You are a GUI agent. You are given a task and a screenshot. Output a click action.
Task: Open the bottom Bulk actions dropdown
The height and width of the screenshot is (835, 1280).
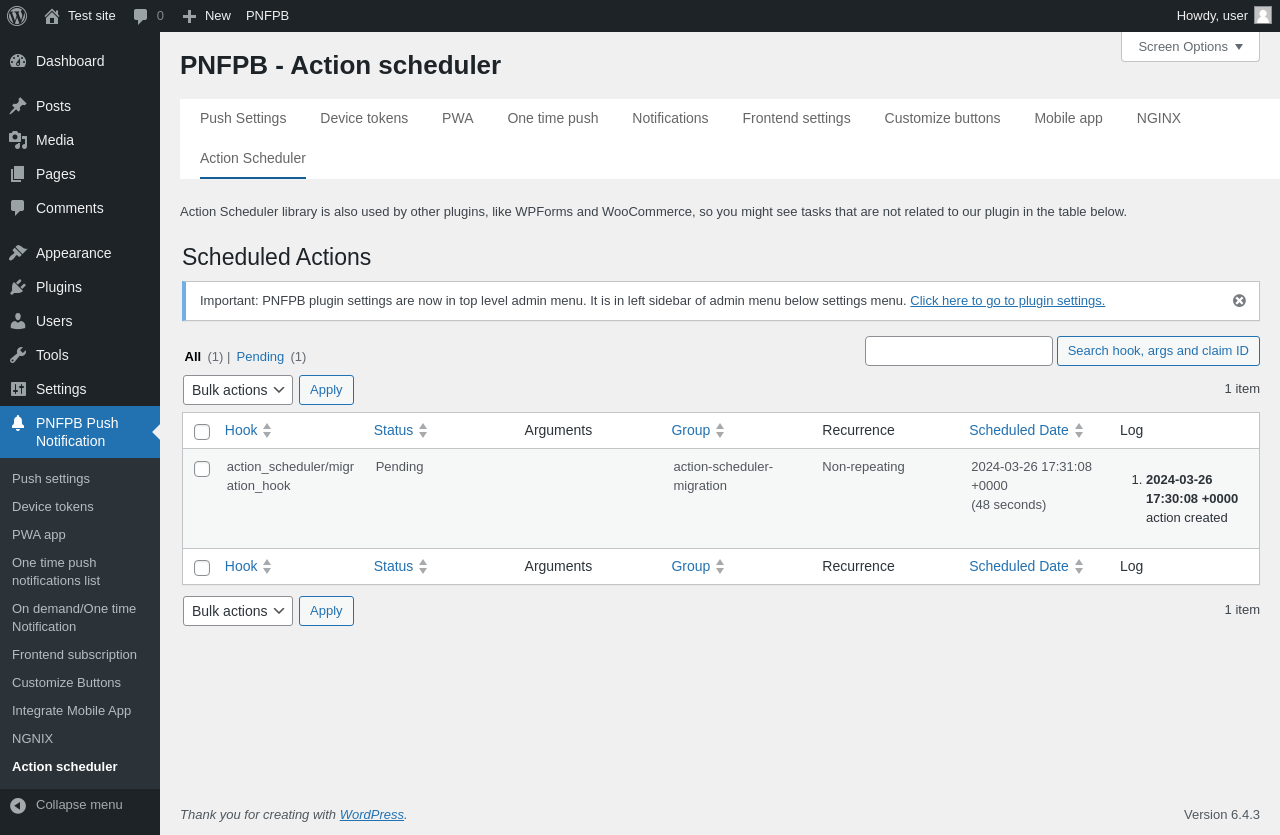[x=238, y=611]
